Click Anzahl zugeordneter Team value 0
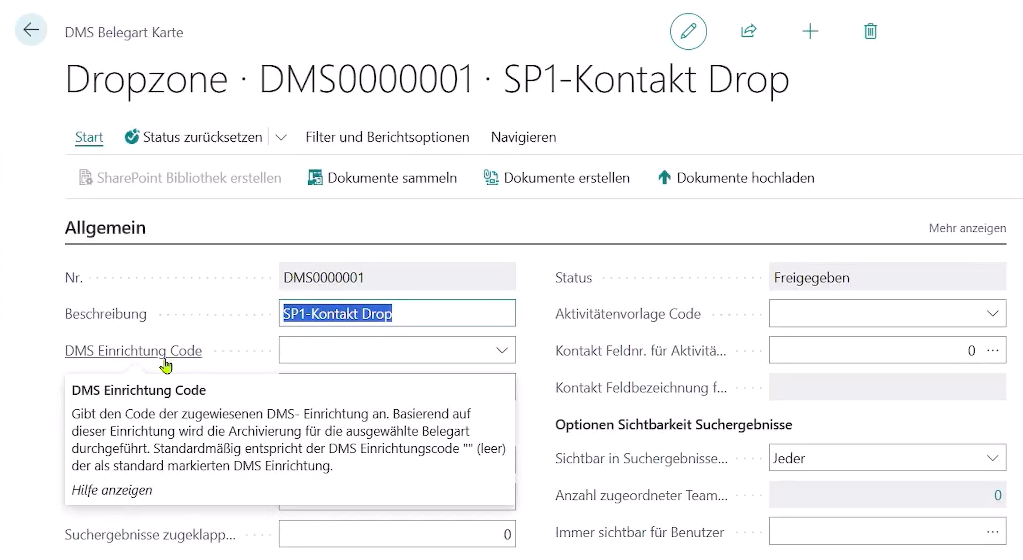 coord(998,495)
